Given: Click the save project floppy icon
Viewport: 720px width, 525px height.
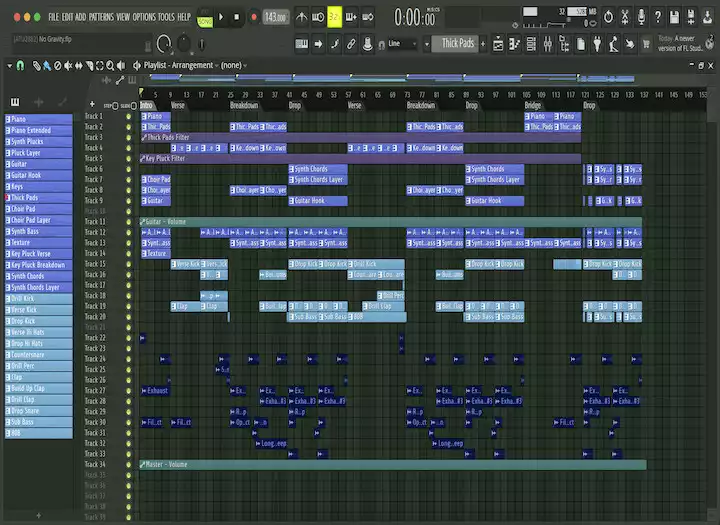Looking at the screenshot, I should coord(673,17).
